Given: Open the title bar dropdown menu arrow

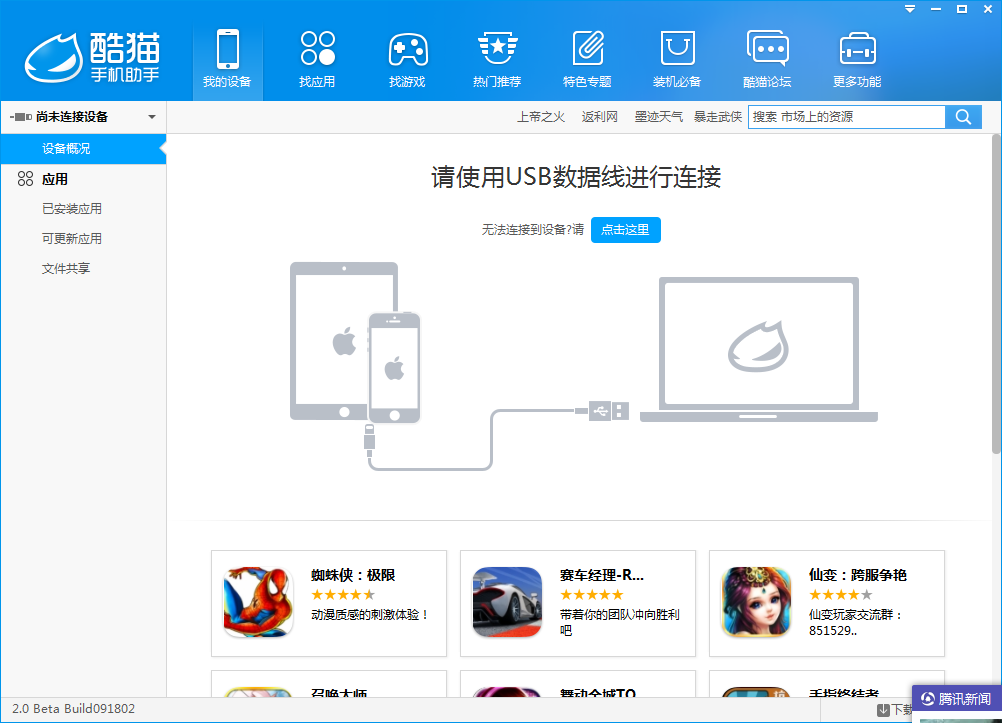Looking at the screenshot, I should click(910, 9).
